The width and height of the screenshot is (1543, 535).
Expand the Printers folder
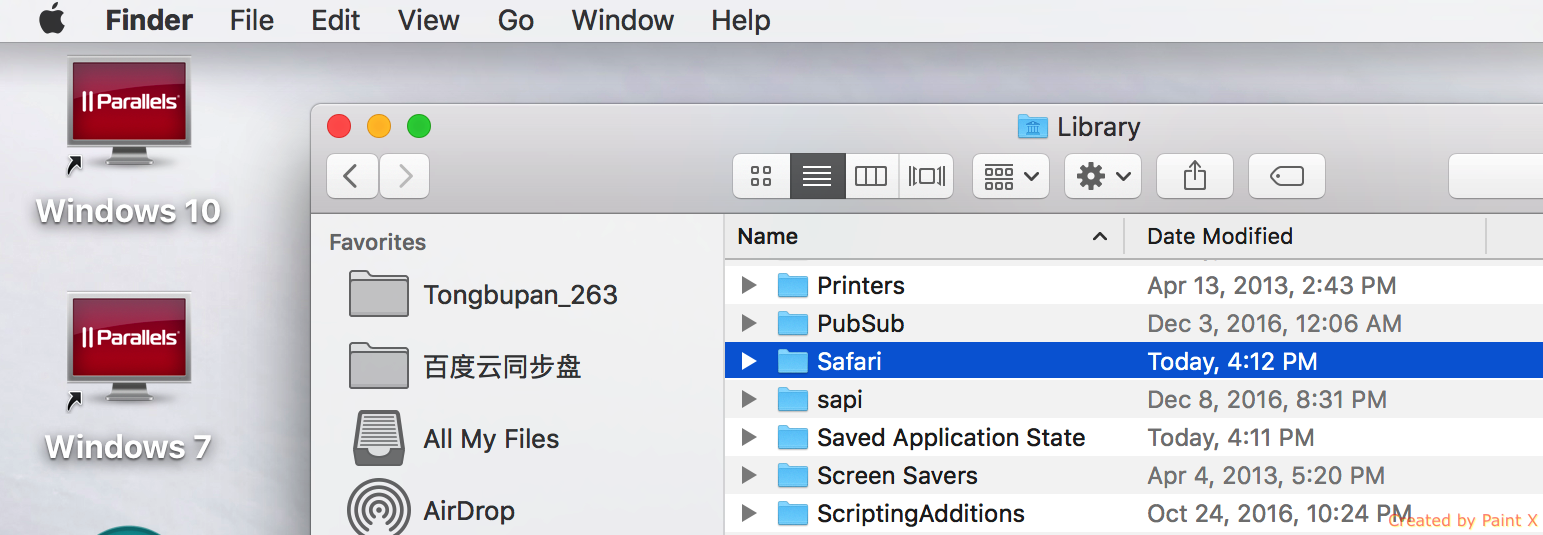tap(748, 286)
